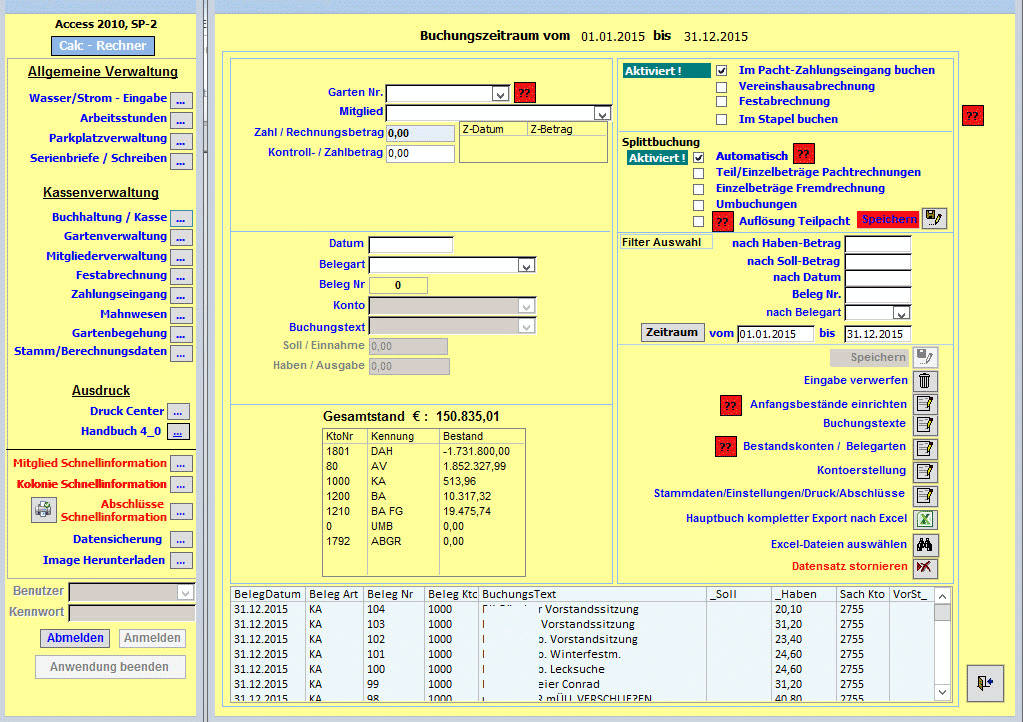The height and width of the screenshot is (722, 1023).
Task: Check the Auflösung Teilpacht checkbox
Action: (698, 221)
